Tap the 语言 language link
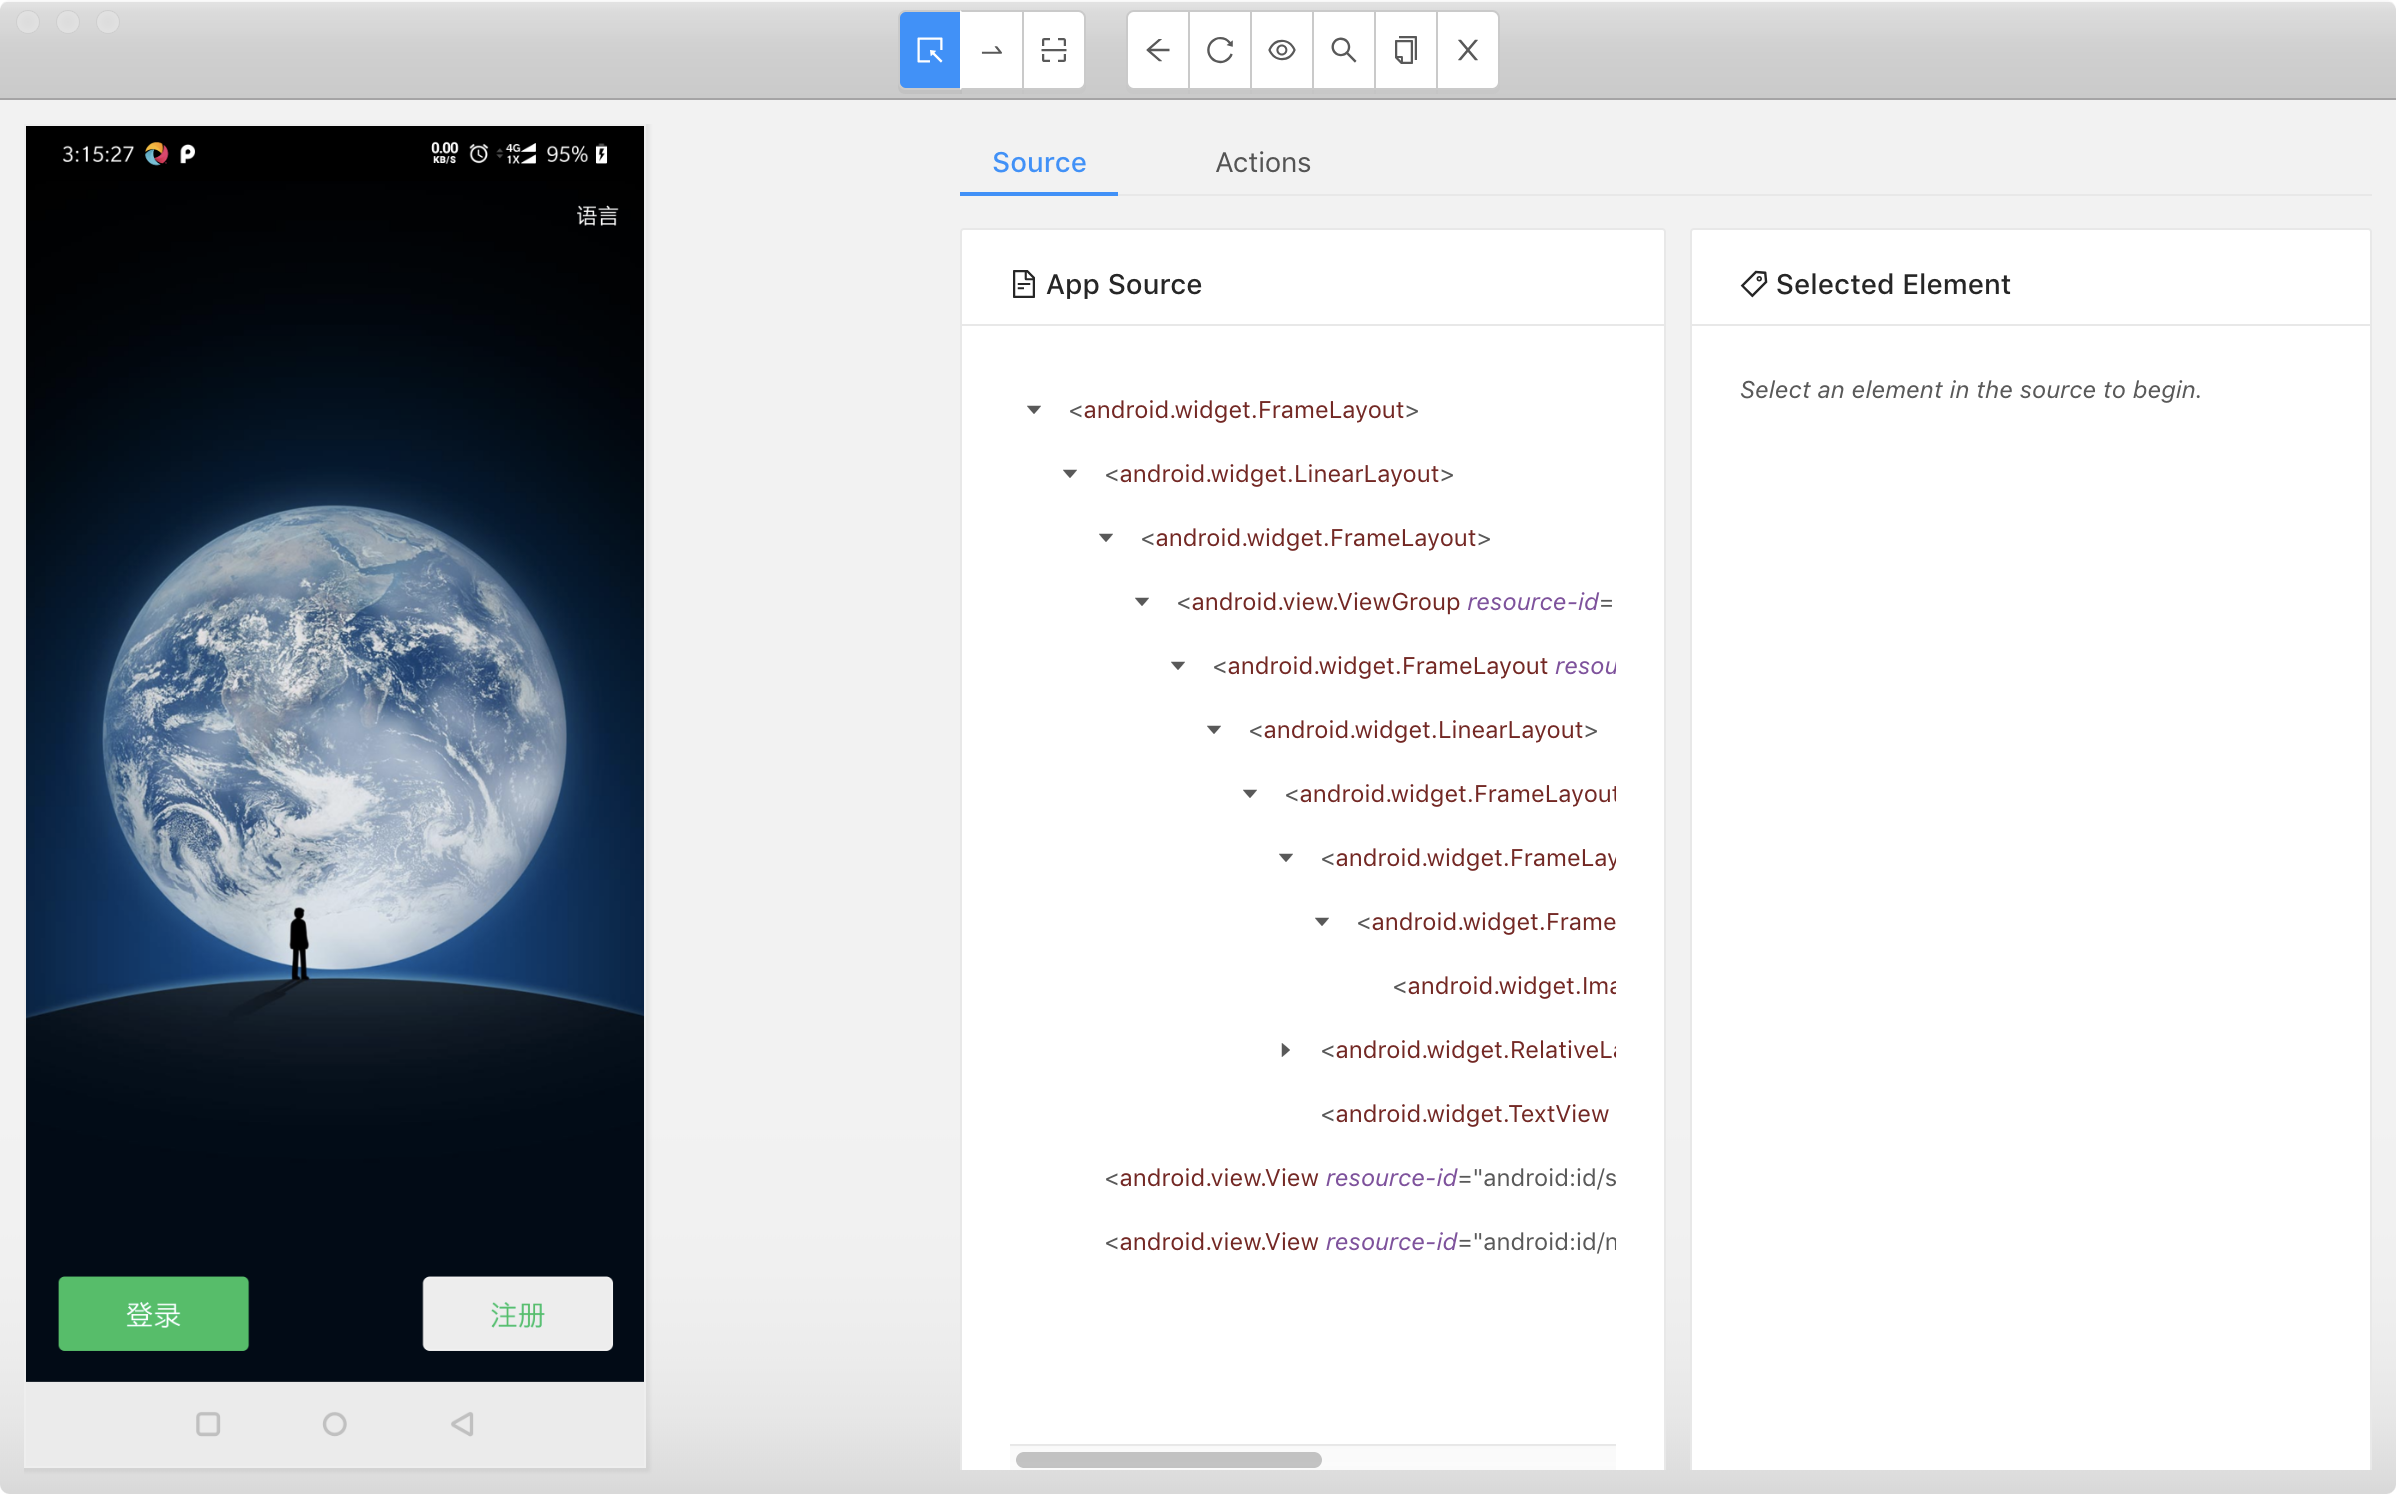The width and height of the screenshot is (2396, 1494). pos(597,216)
